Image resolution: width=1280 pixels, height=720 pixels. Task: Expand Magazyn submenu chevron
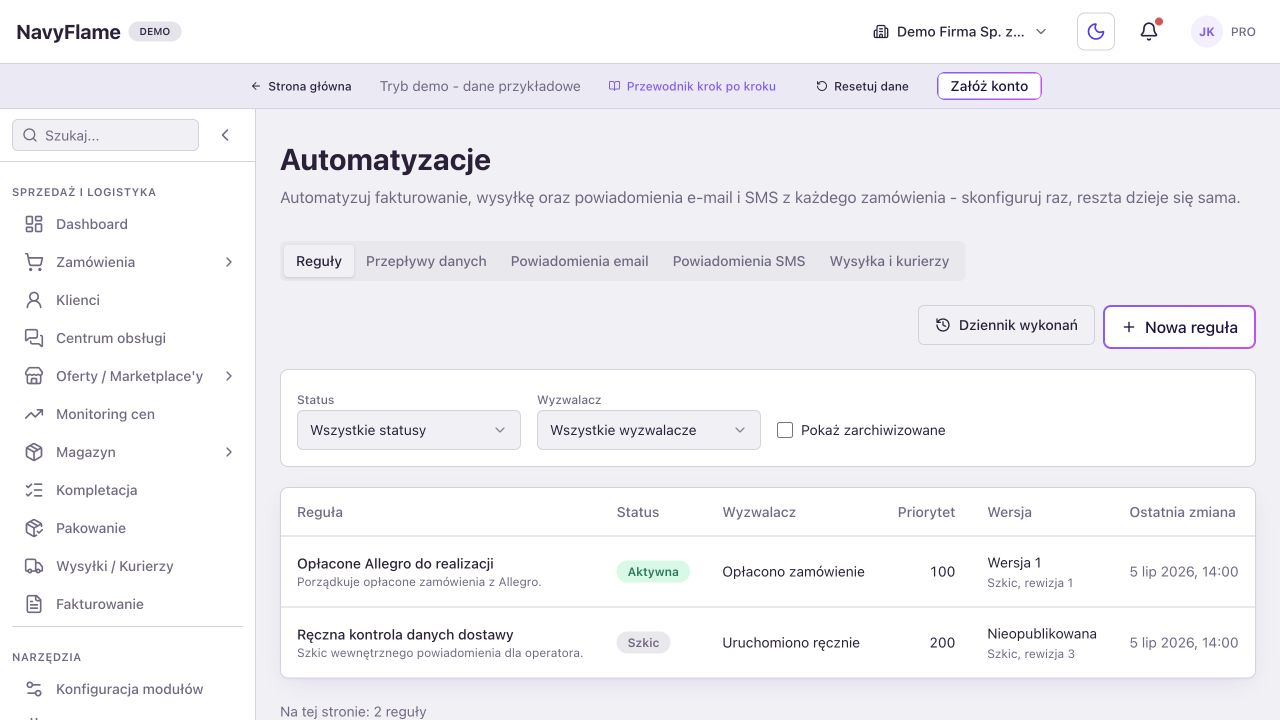[x=229, y=452]
